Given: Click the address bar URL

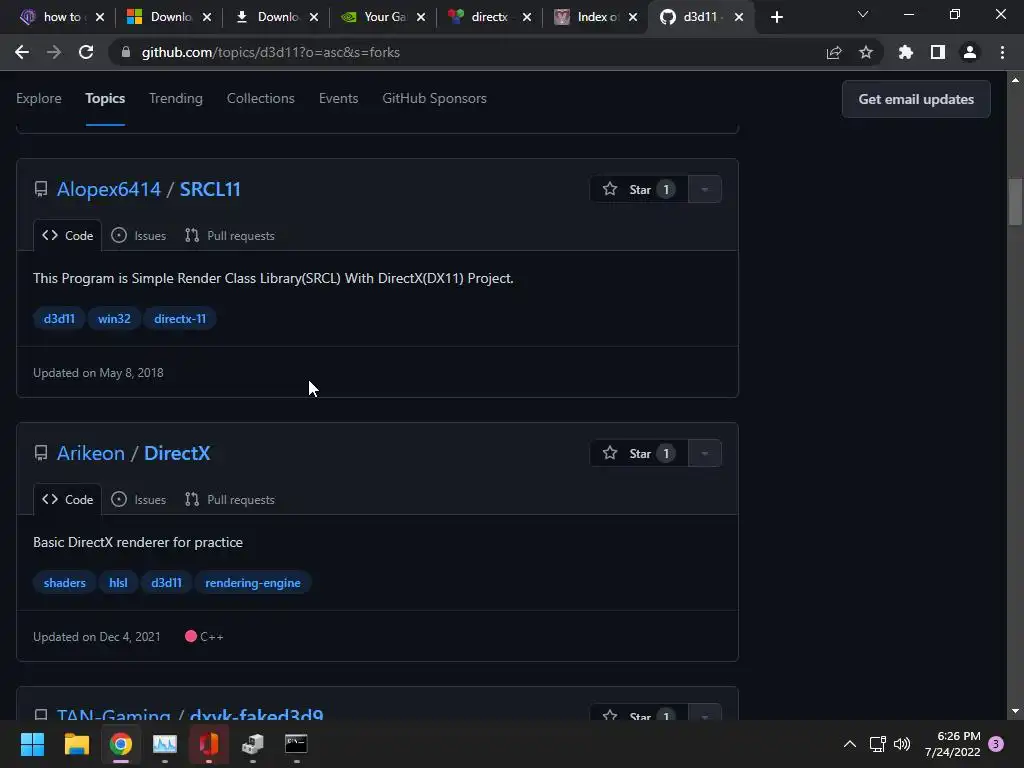Looking at the screenshot, I should pyautogui.click(x=270, y=52).
